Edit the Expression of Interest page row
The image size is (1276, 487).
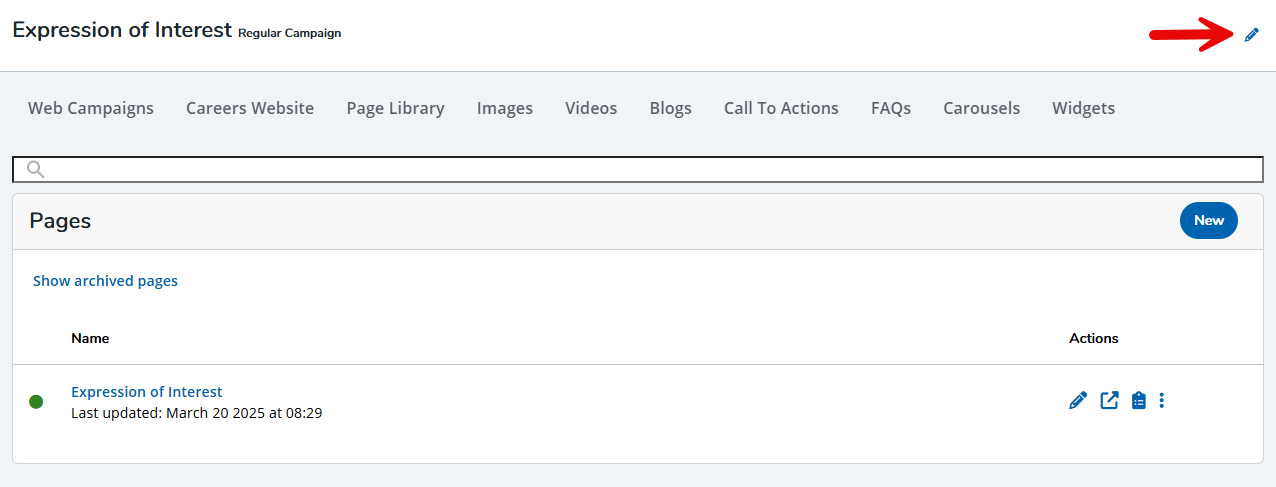pyautogui.click(x=1078, y=401)
